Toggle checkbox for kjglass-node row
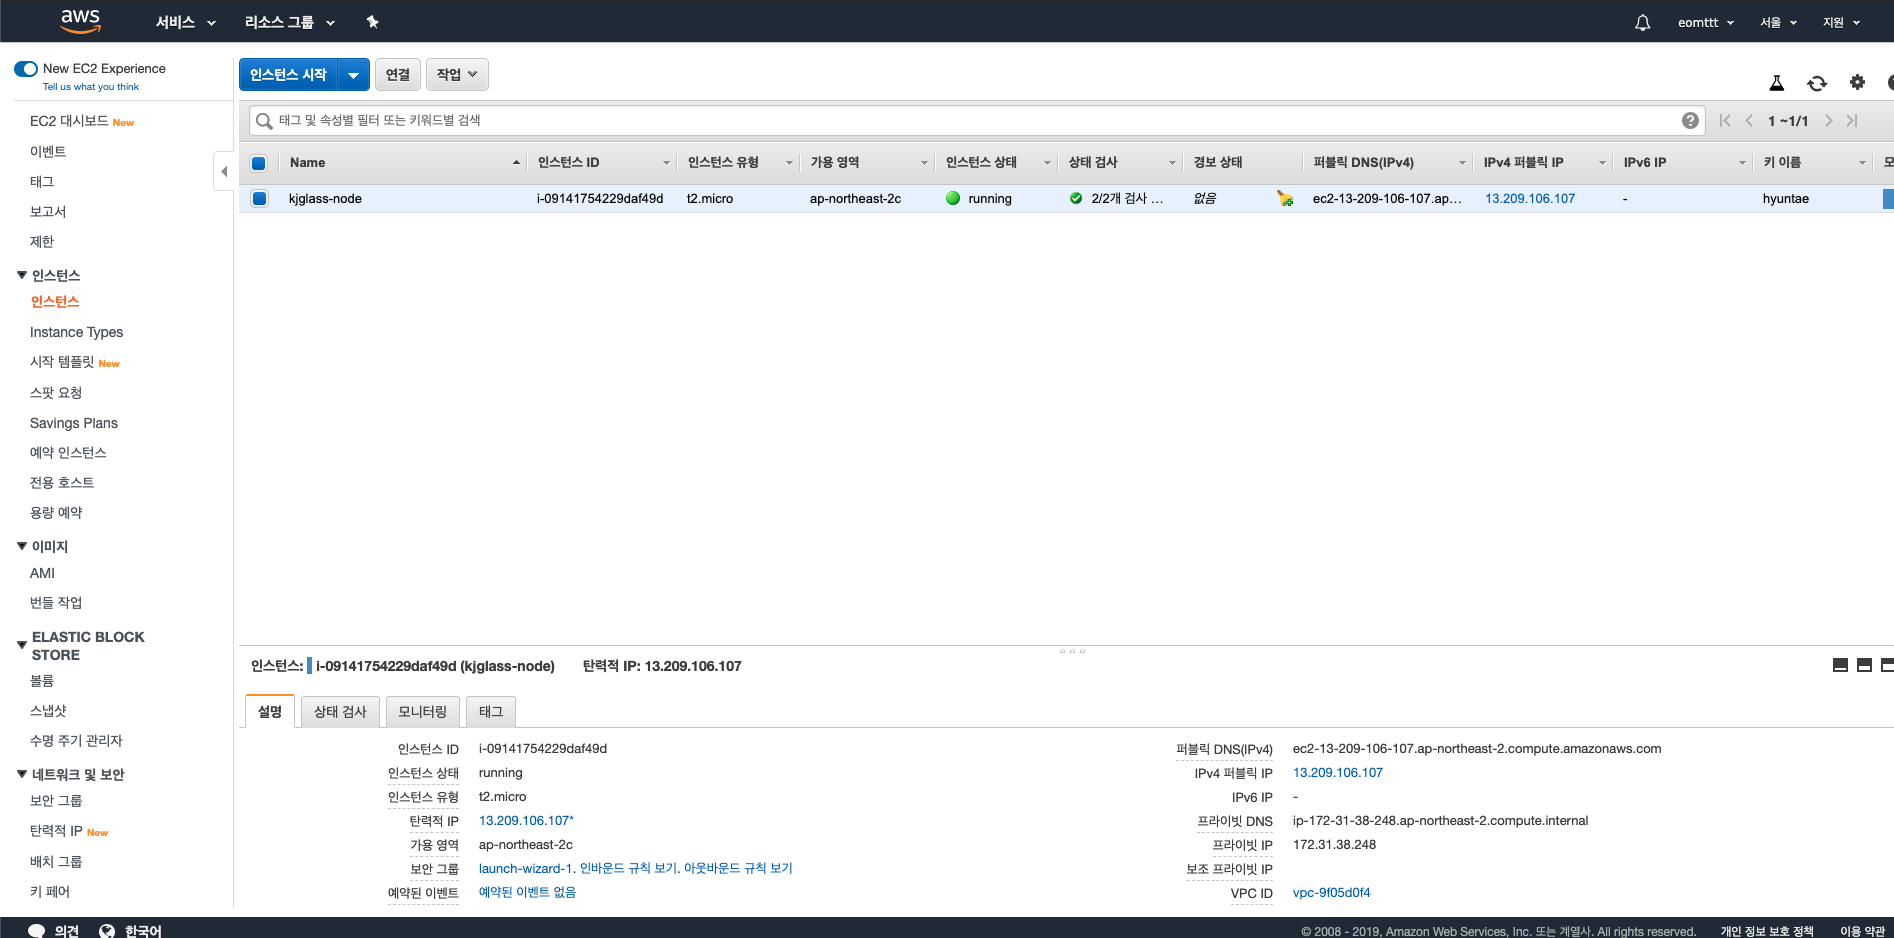Screen dimensions: 1894x938 tap(260, 198)
